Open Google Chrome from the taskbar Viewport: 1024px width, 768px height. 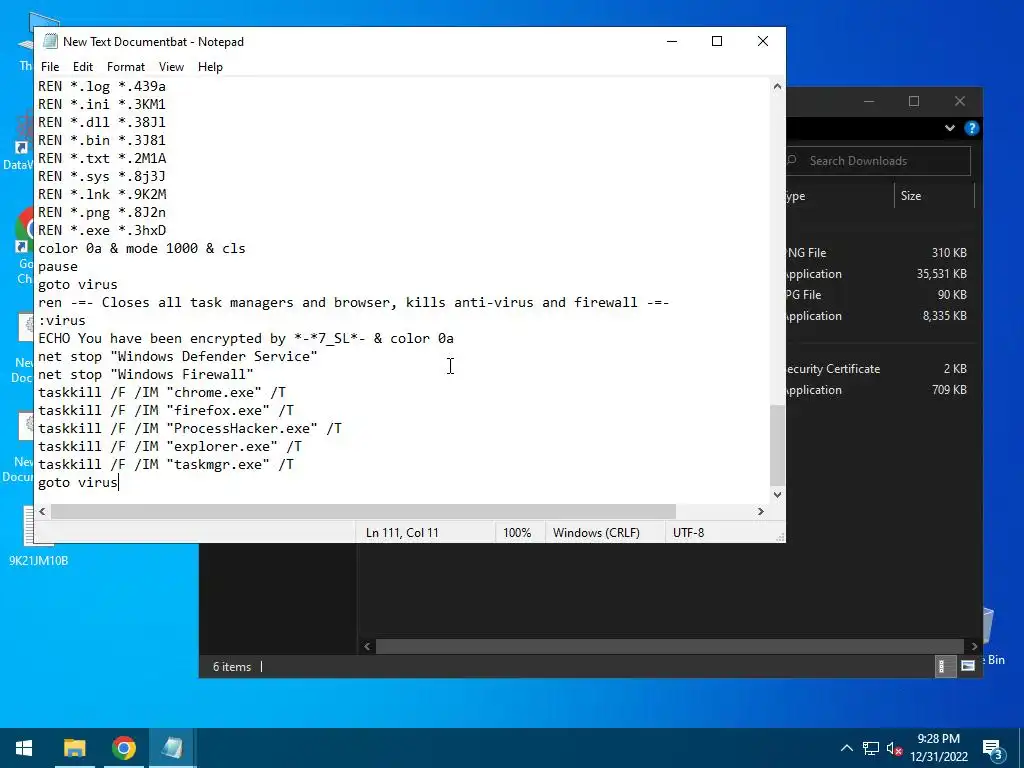click(123, 748)
